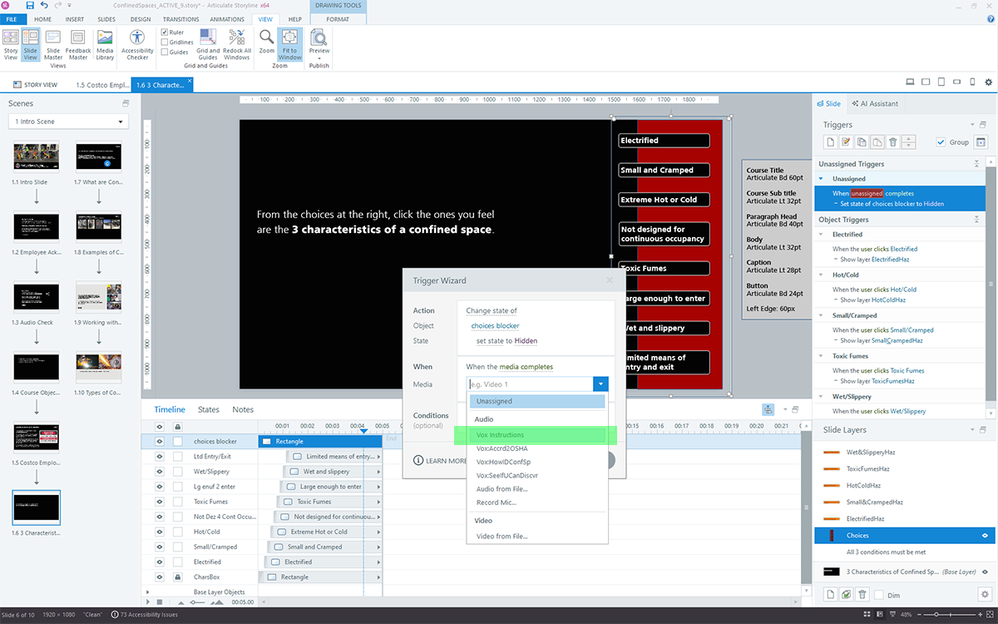Open the Transitions ribbon tab
The image size is (998, 624).
[x=180, y=19]
